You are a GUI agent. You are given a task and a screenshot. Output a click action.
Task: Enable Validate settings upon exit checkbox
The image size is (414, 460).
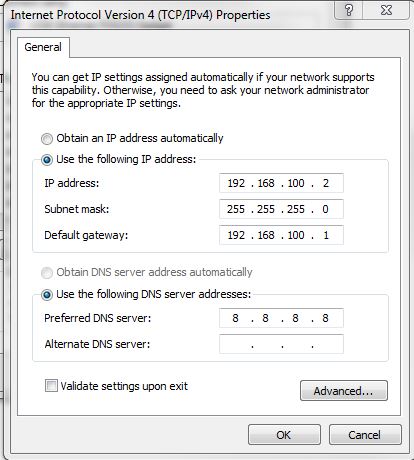(x=51, y=386)
